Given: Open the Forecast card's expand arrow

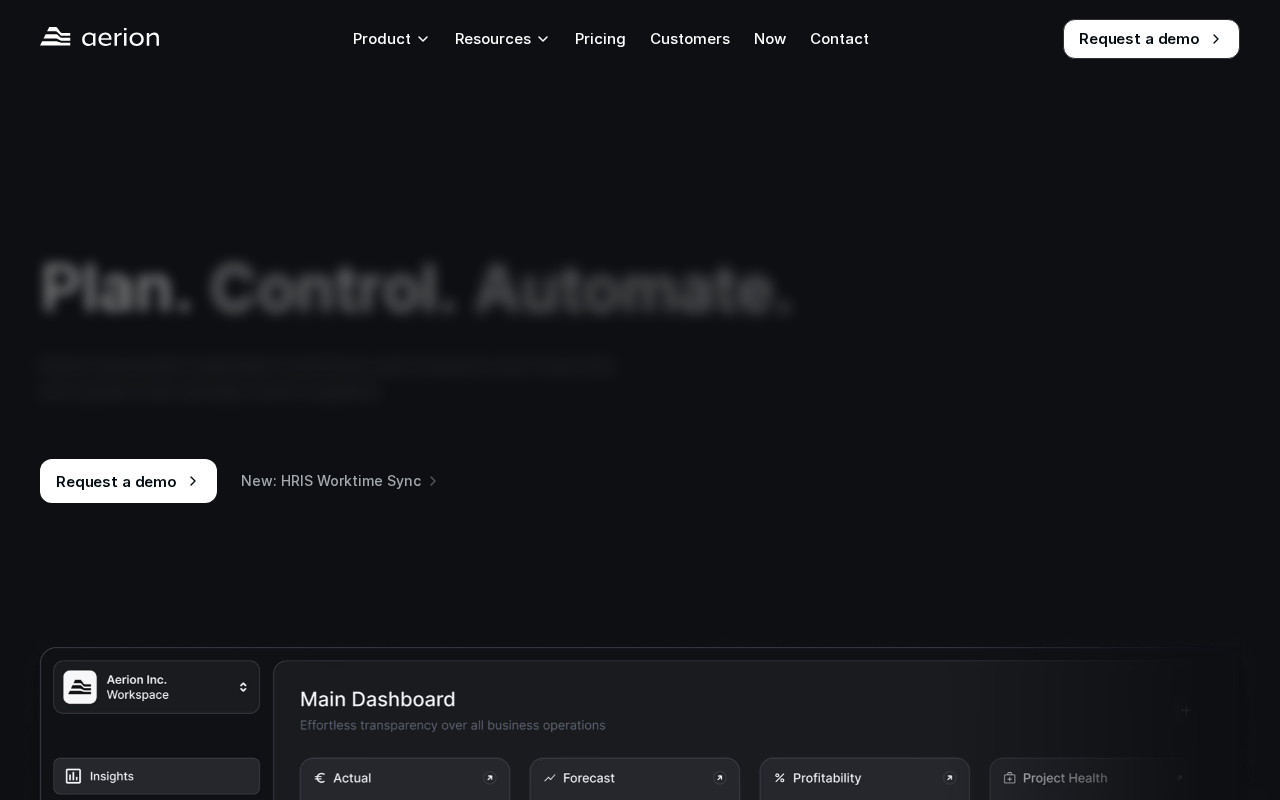Looking at the screenshot, I should (719, 778).
